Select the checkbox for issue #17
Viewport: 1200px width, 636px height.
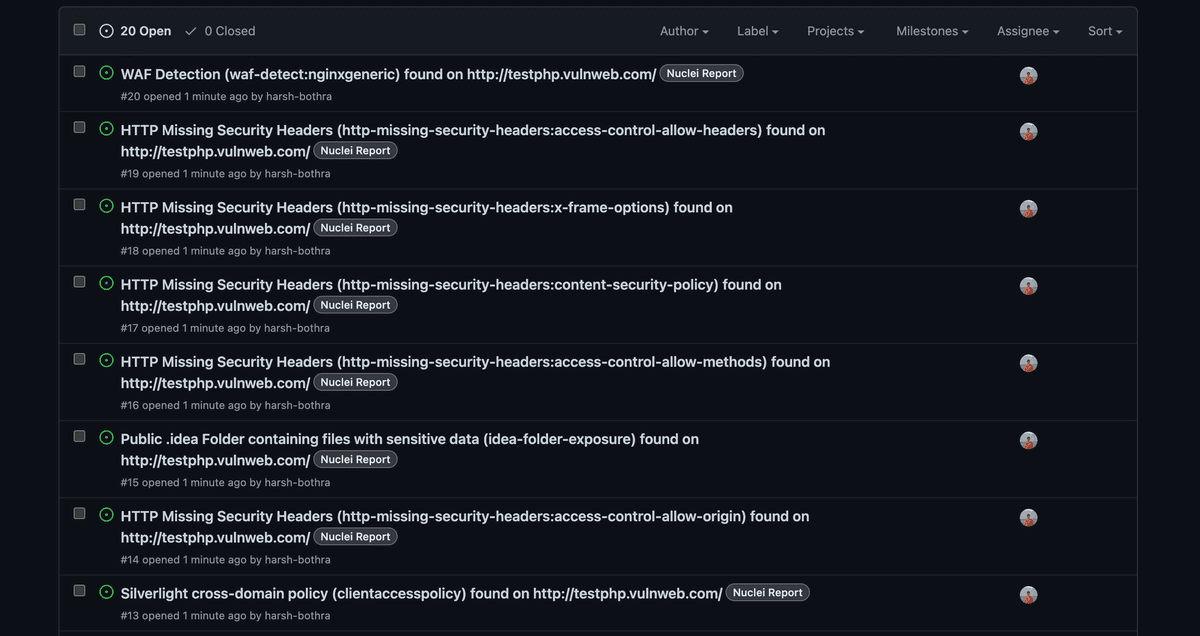[79, 282]
